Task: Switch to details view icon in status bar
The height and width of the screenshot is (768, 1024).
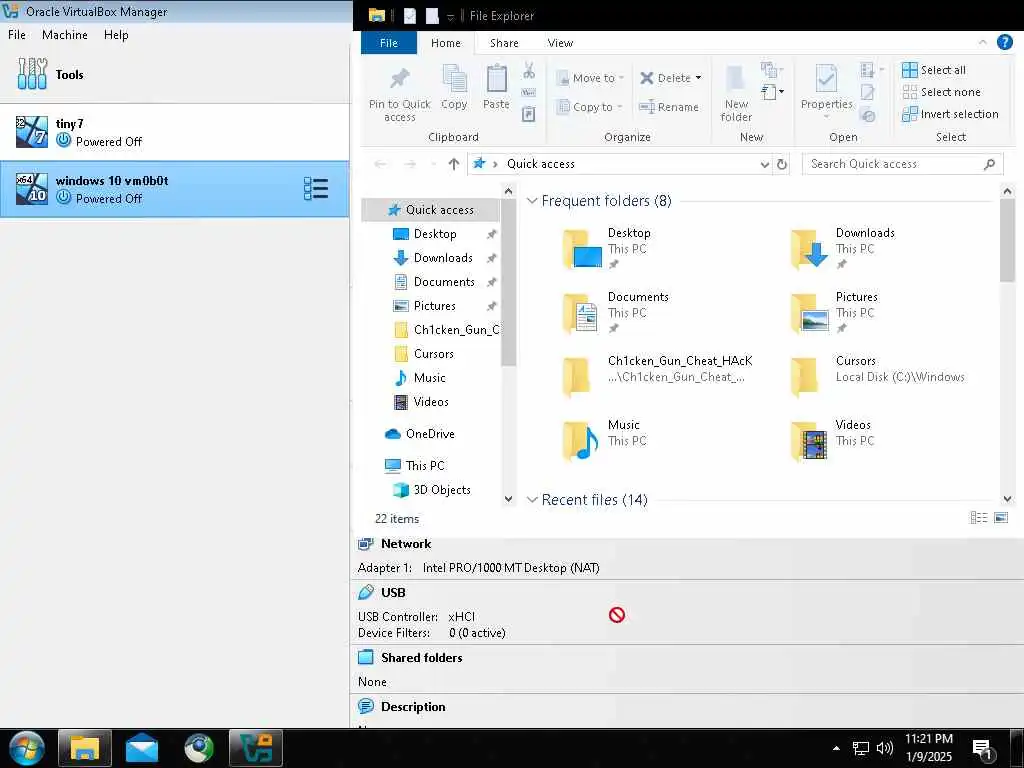Action: [978, 518]
